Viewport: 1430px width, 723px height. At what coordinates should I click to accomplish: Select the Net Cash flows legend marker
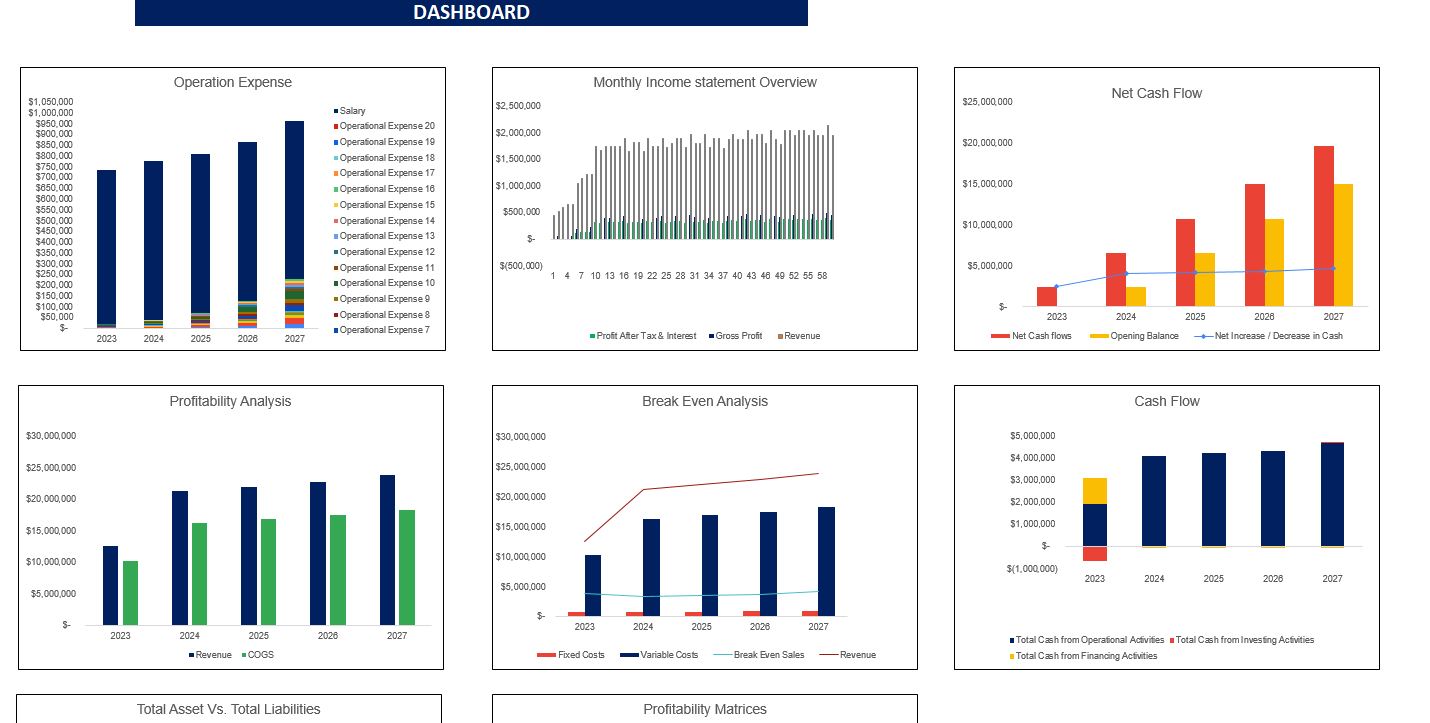coord(1002,335)
